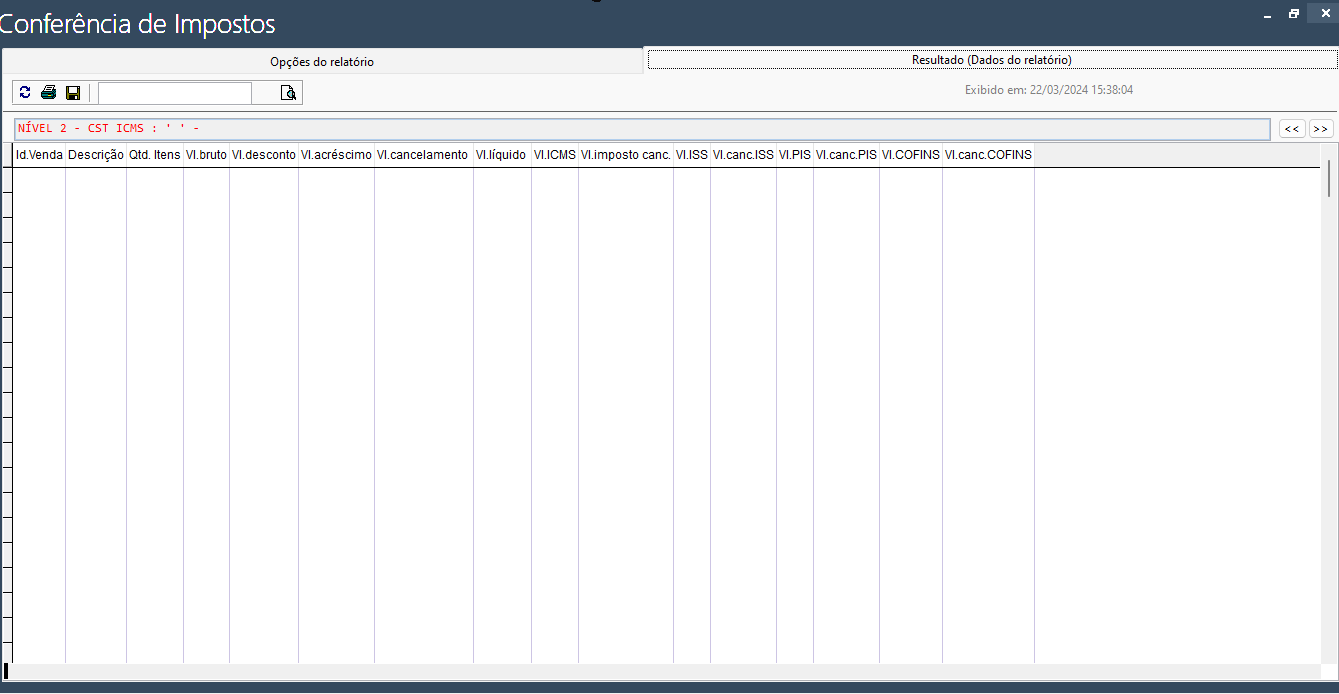Click into the toolbar search text field
1339x694 pixels.
(175, 93)
